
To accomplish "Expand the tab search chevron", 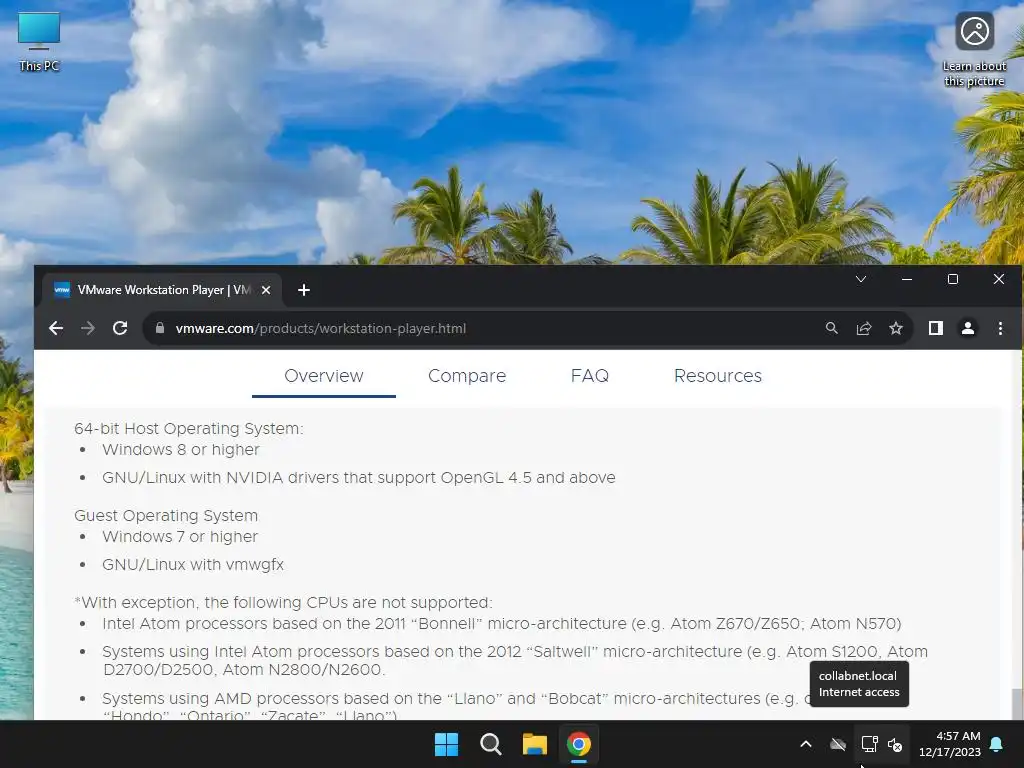I will [x=861, y=279].
